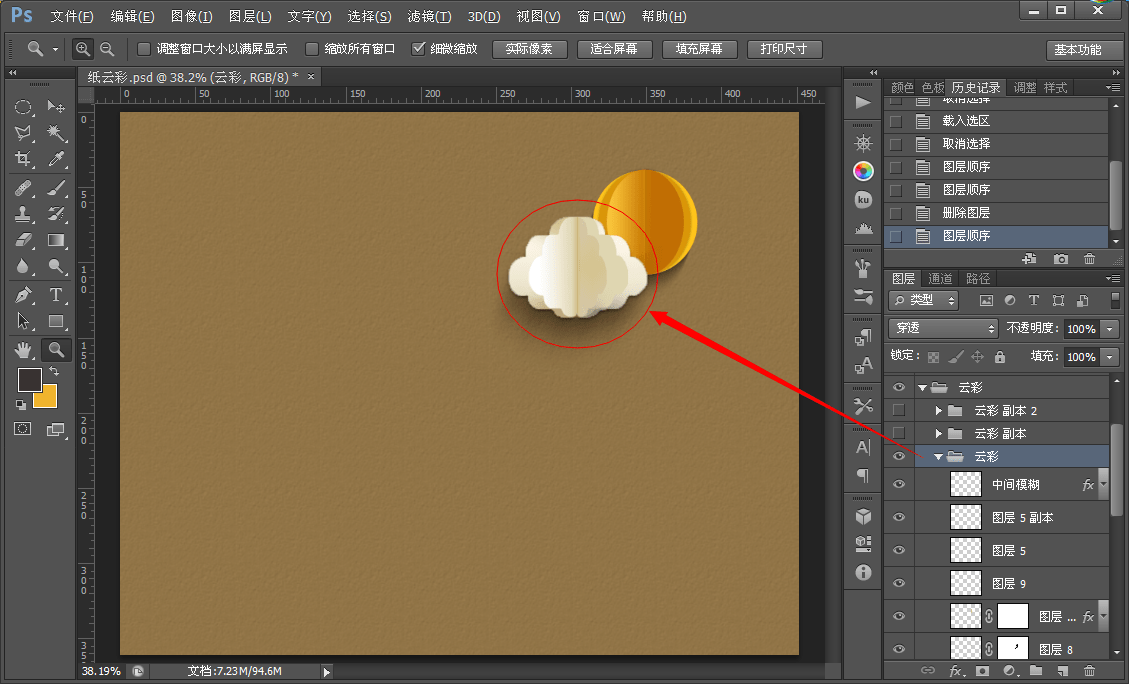Select the Horizontal Type tool

coord(55,294)
